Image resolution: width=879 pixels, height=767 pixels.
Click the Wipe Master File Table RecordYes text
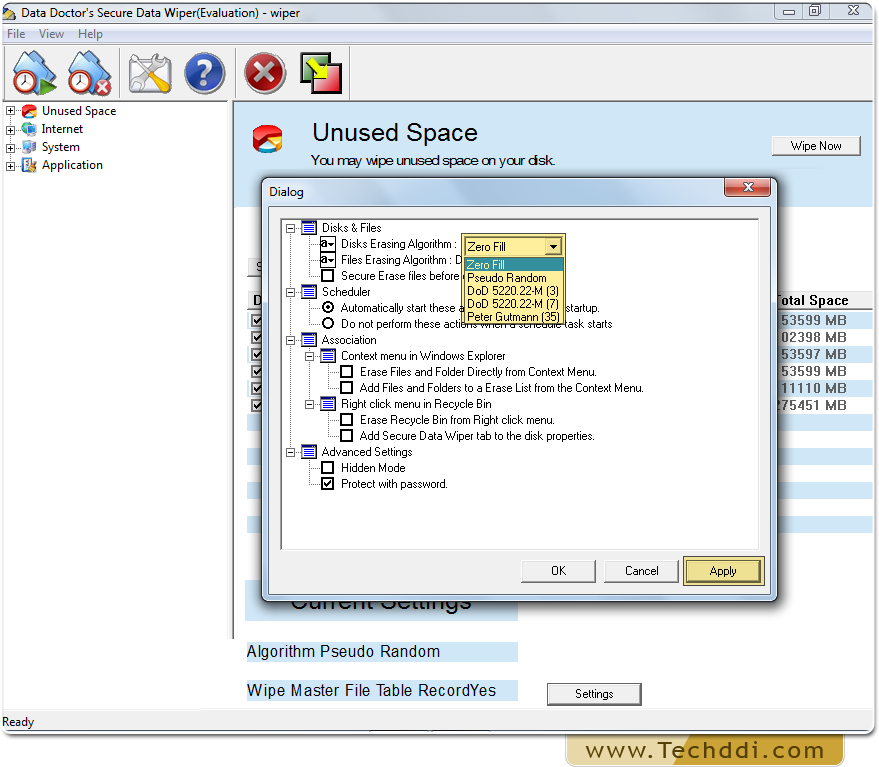[371, 690]
